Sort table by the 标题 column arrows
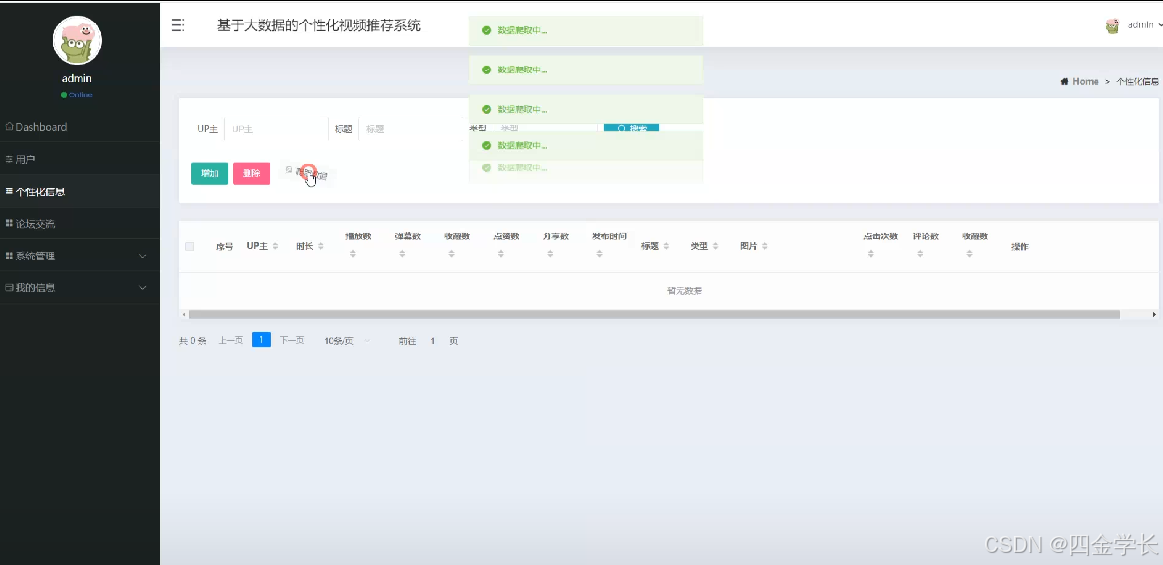The height and width of the screenshot is (565, 1163). [x=666, y=246]
